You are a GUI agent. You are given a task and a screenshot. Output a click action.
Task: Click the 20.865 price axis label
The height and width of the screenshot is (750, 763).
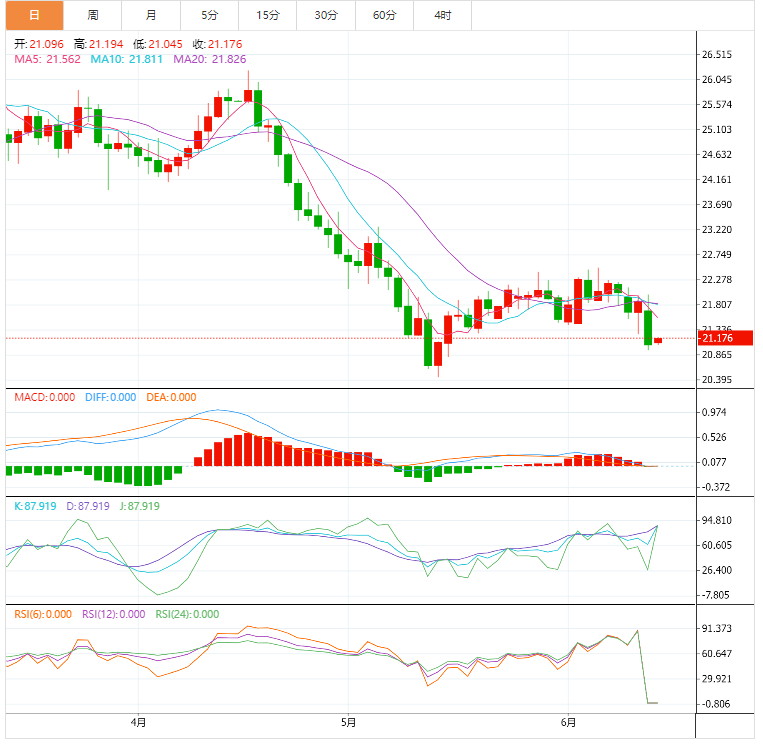click(x=717, y=355)
